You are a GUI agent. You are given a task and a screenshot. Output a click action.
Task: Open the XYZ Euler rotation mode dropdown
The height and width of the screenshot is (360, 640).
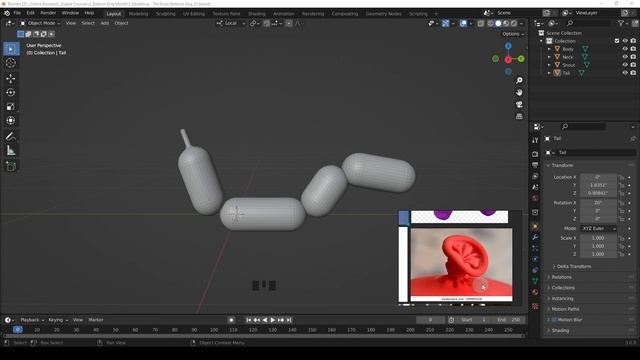pos(599,229)
